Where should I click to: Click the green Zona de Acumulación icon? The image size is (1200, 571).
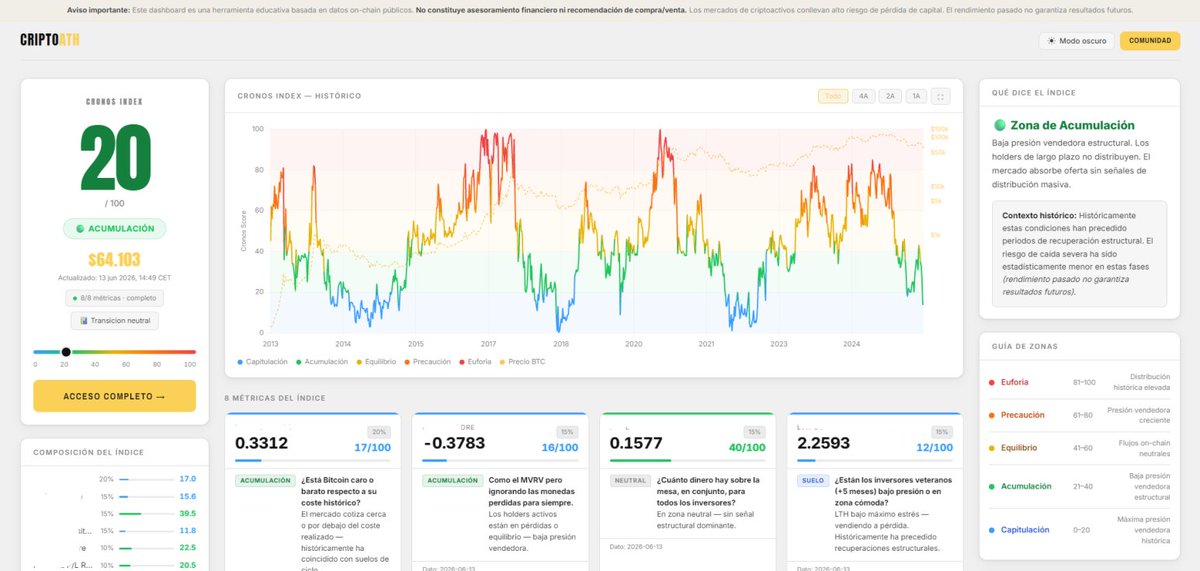click(998, 126)
